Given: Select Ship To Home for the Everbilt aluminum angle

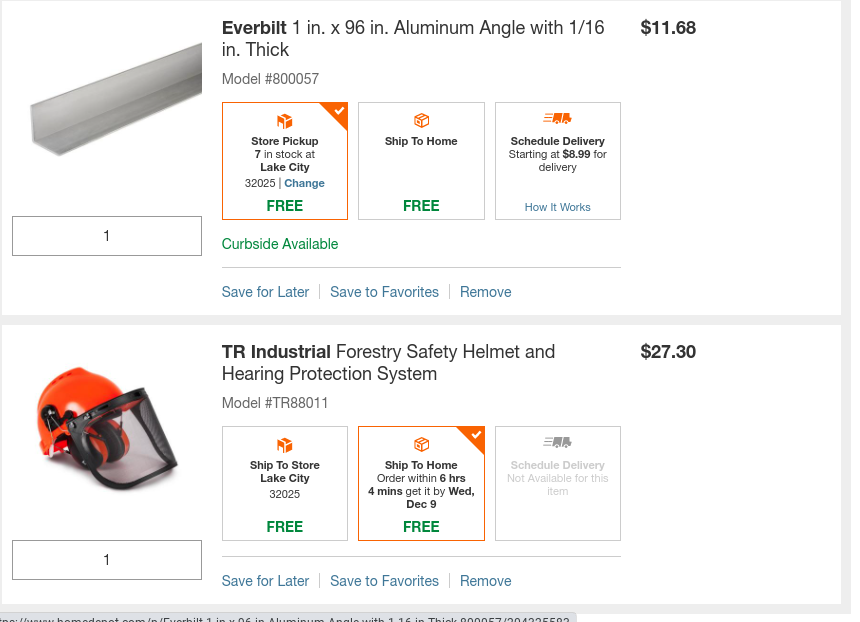Looking at the screenshot, I should [421, 161].
